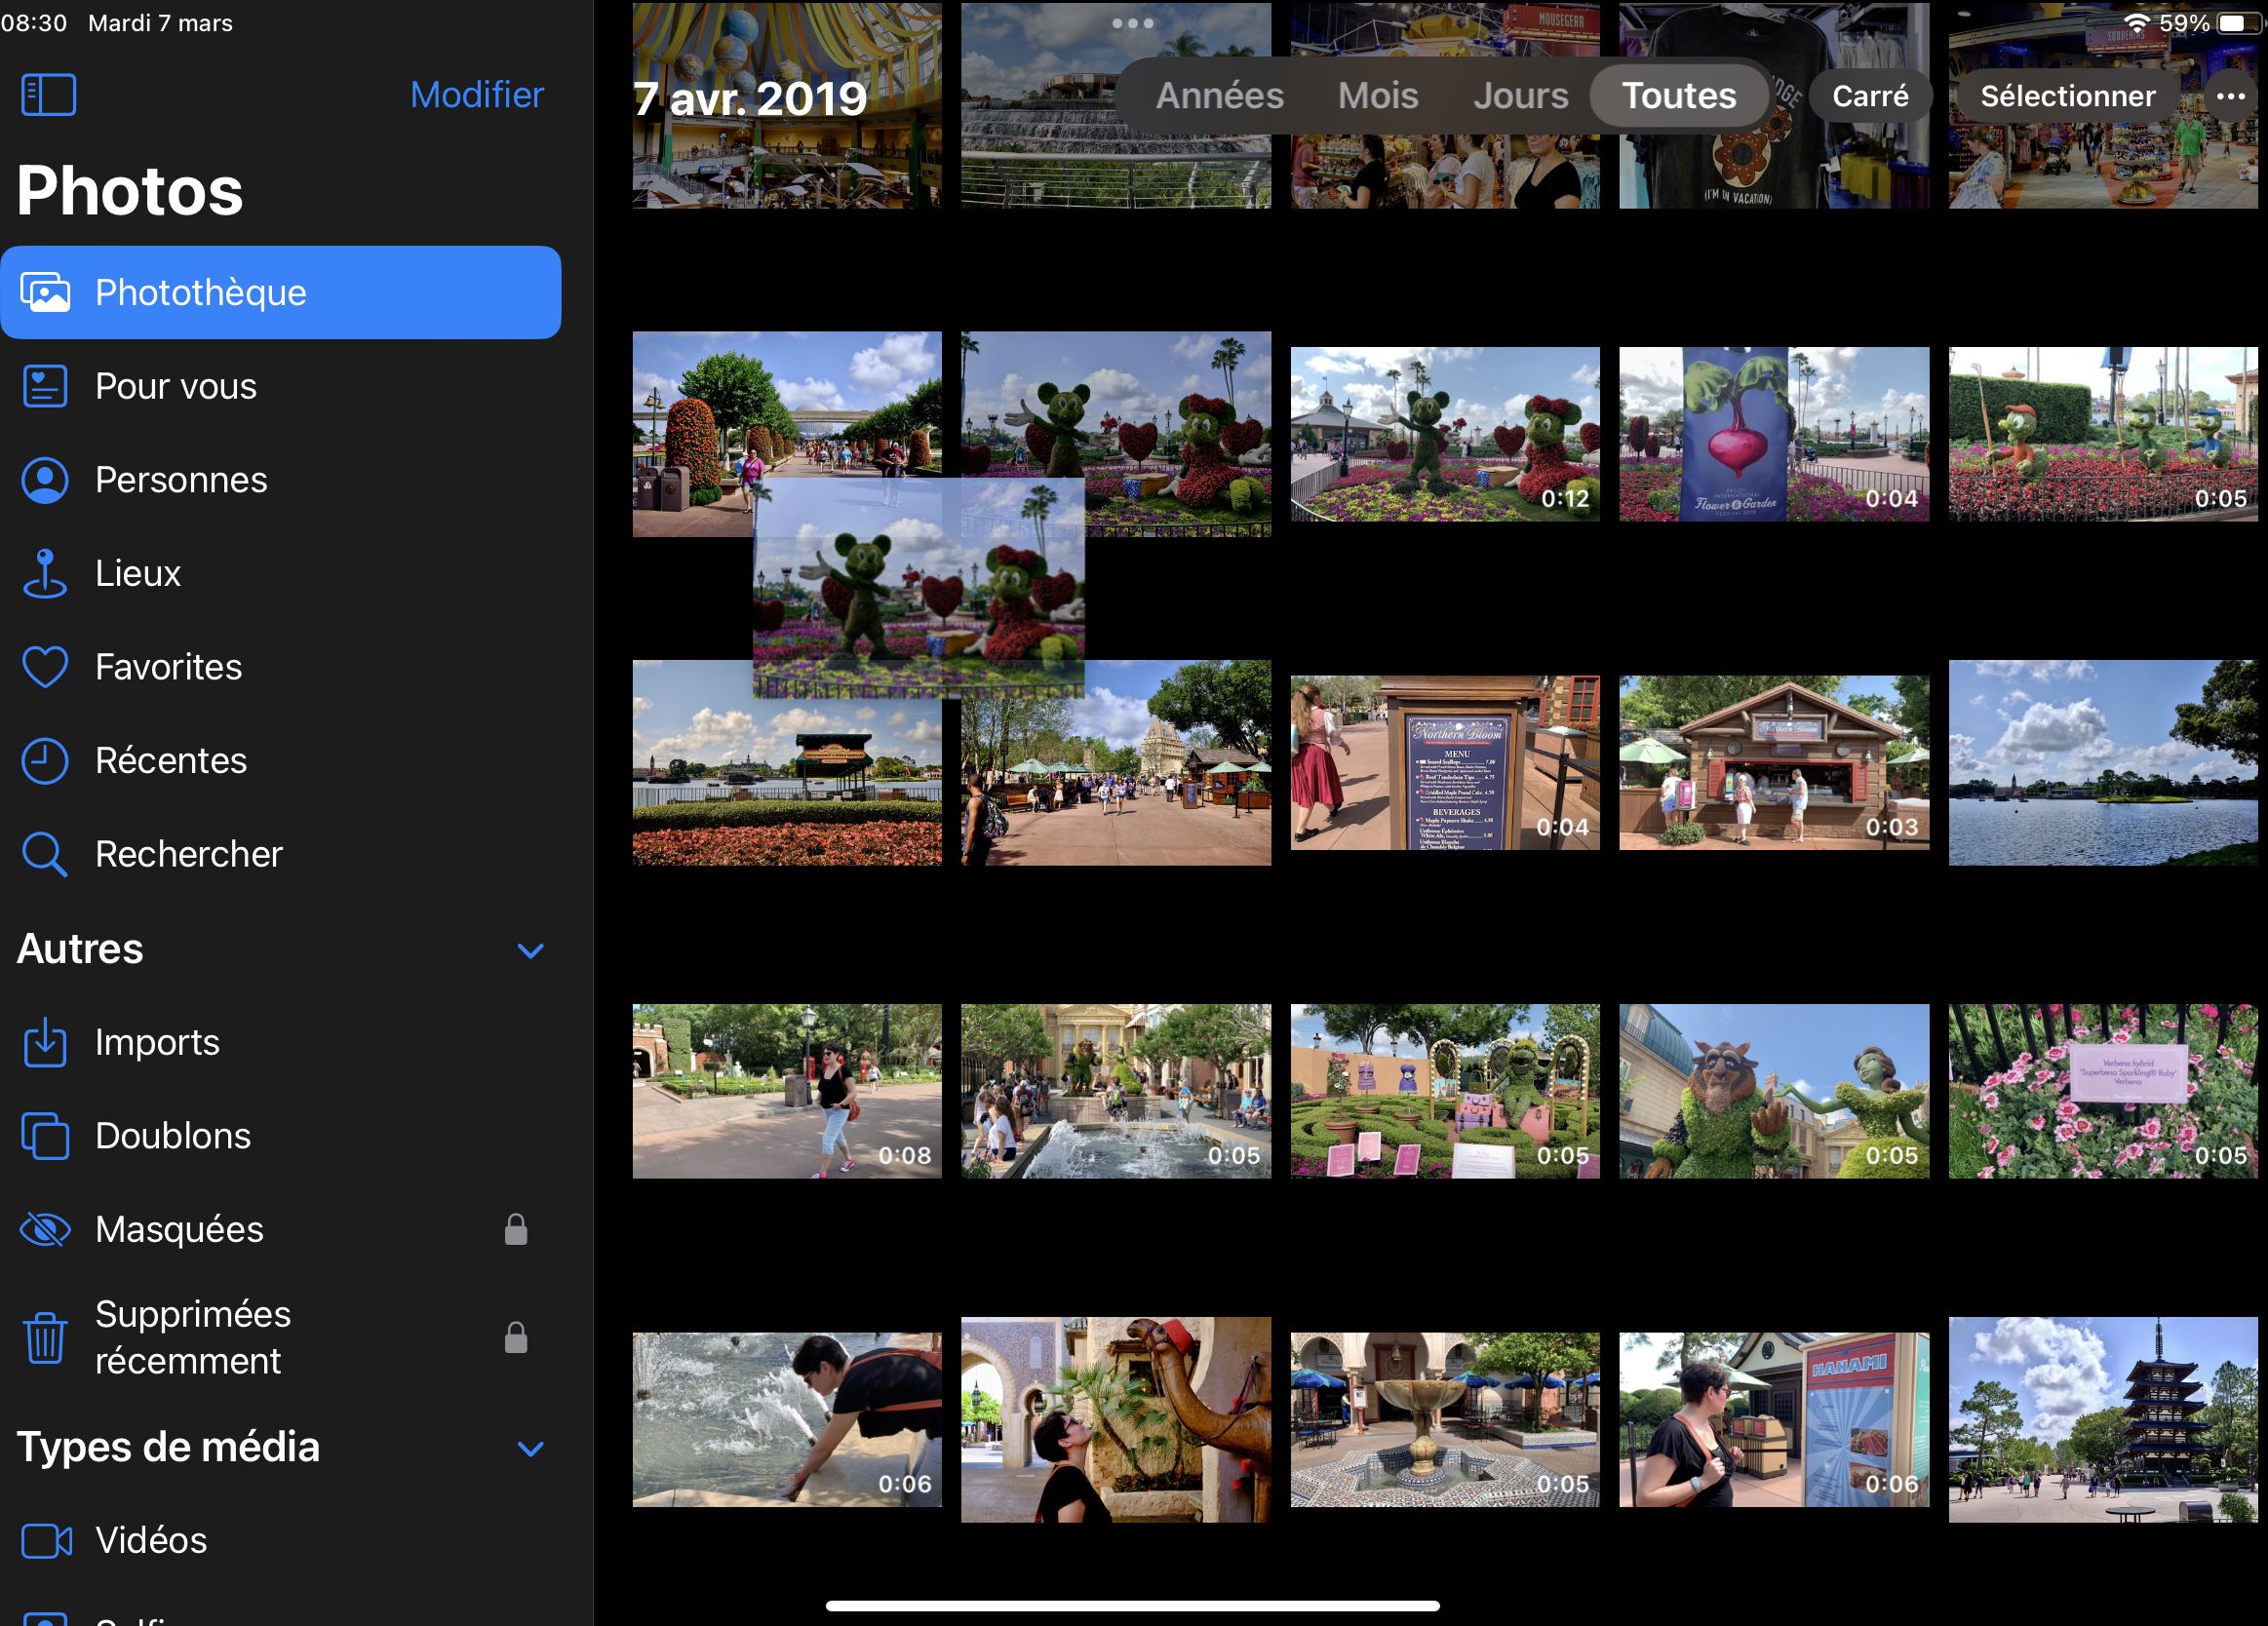This screenshot has height=1626, width=2268.
Task: Click the Doublons duplicates icon
Action: click(48, 1135)
